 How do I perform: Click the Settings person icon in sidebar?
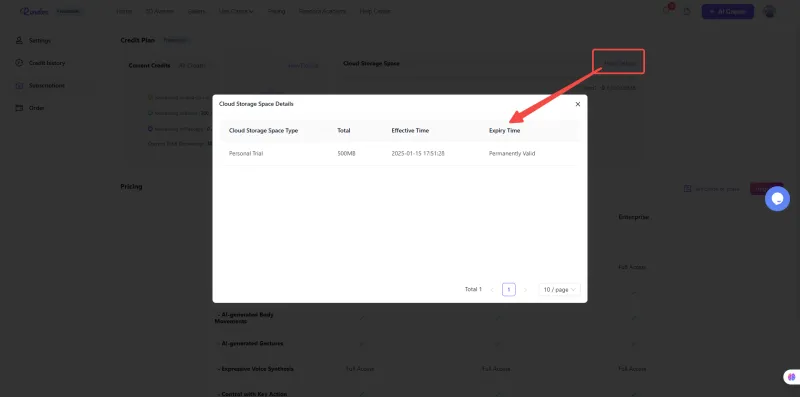point(19,40)
